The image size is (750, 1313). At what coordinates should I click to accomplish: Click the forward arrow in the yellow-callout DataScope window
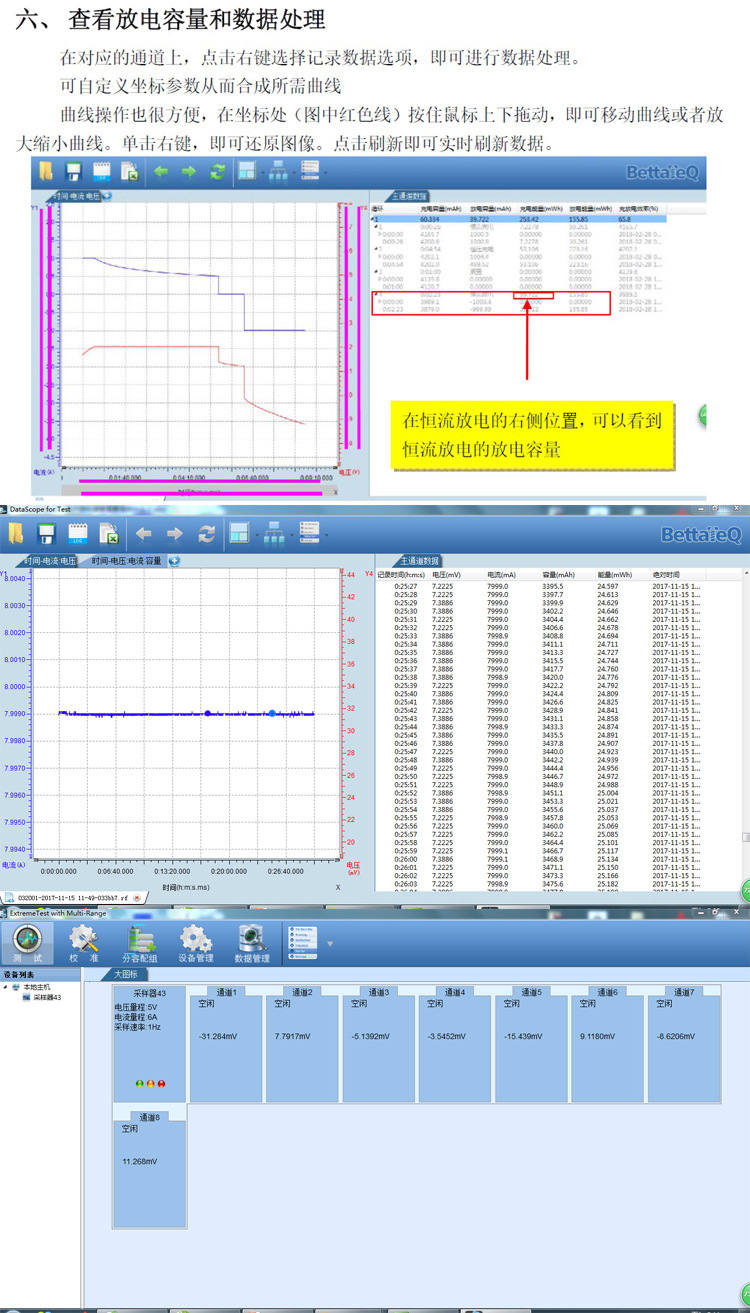coord(188,171)
